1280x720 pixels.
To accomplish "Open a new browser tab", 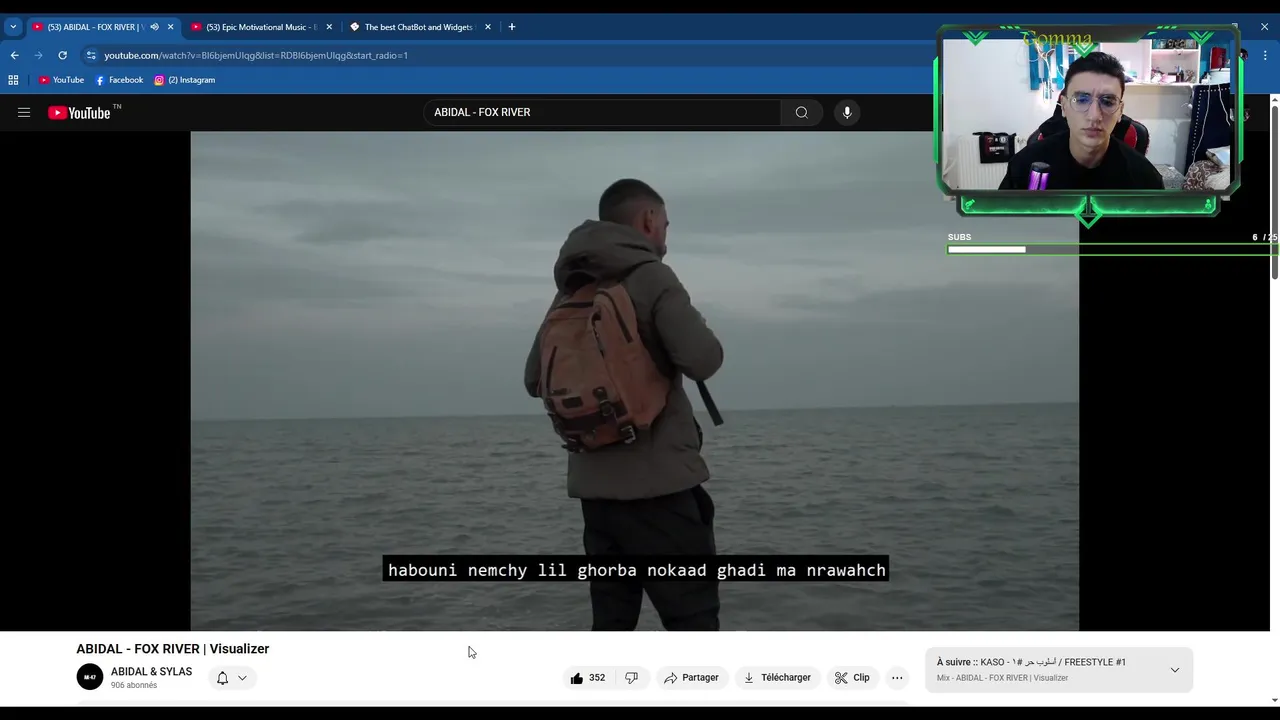I will pyautogui.click(x=511, y=27).
